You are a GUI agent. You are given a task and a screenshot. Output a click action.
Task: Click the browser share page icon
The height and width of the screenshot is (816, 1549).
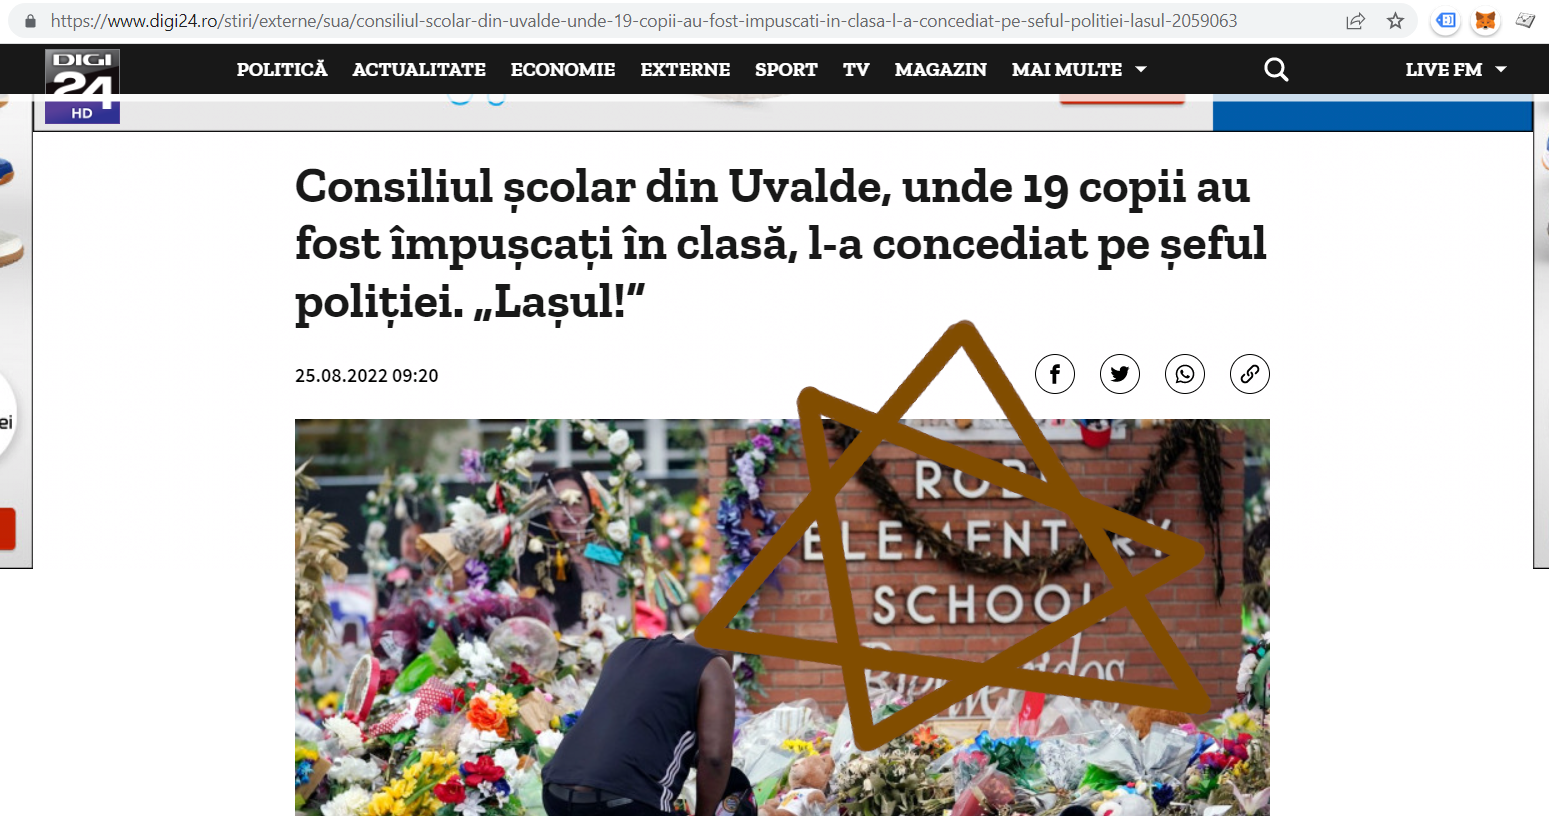click(x=1355, y=21)
